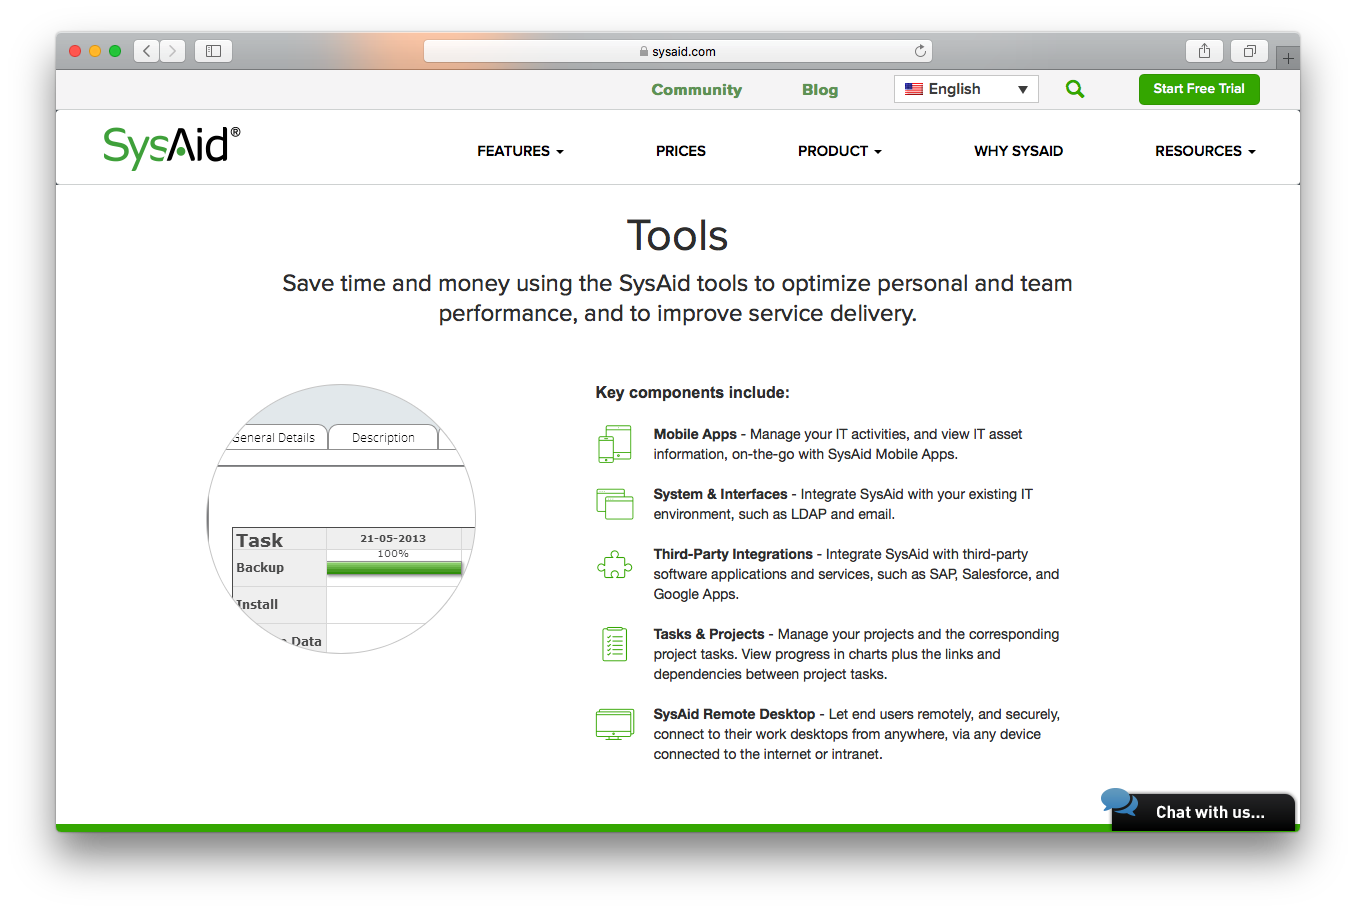Click the Third-Party Integrations puzzle icon
The width and height of the screenshot is (1356, 912).
[614, 565]
